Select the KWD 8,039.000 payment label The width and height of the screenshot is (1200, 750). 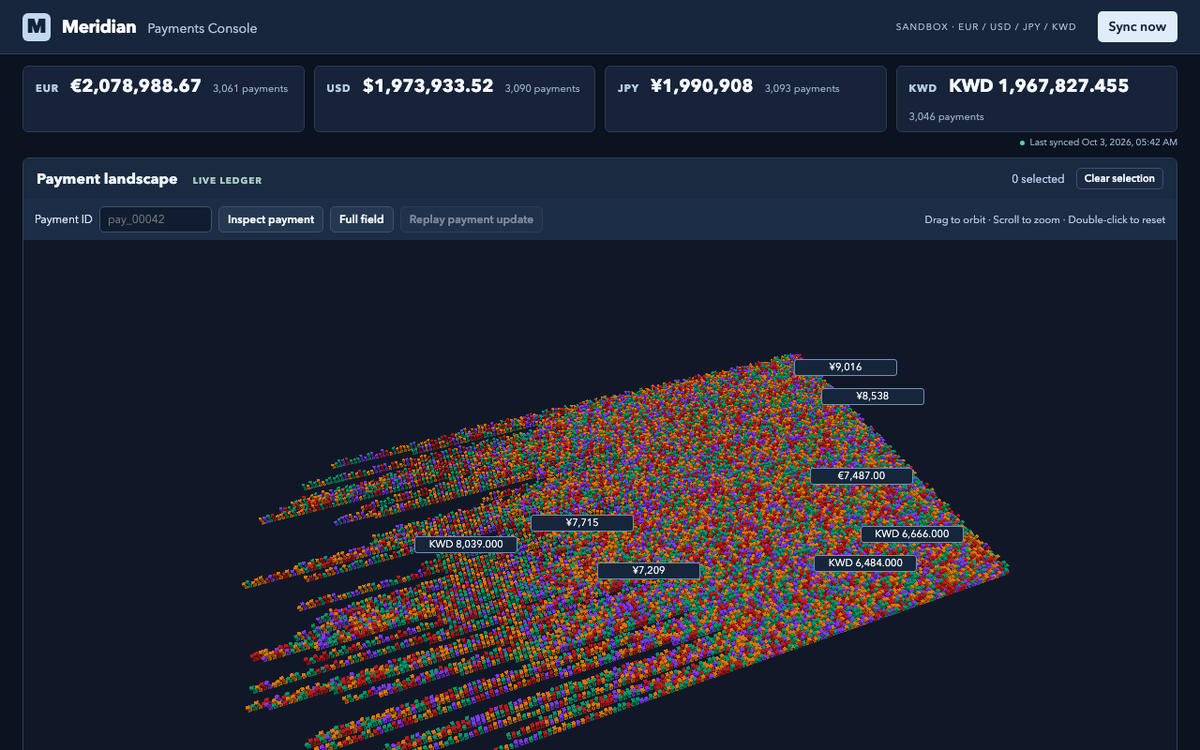pyautogui.click(x=466, y=544)
